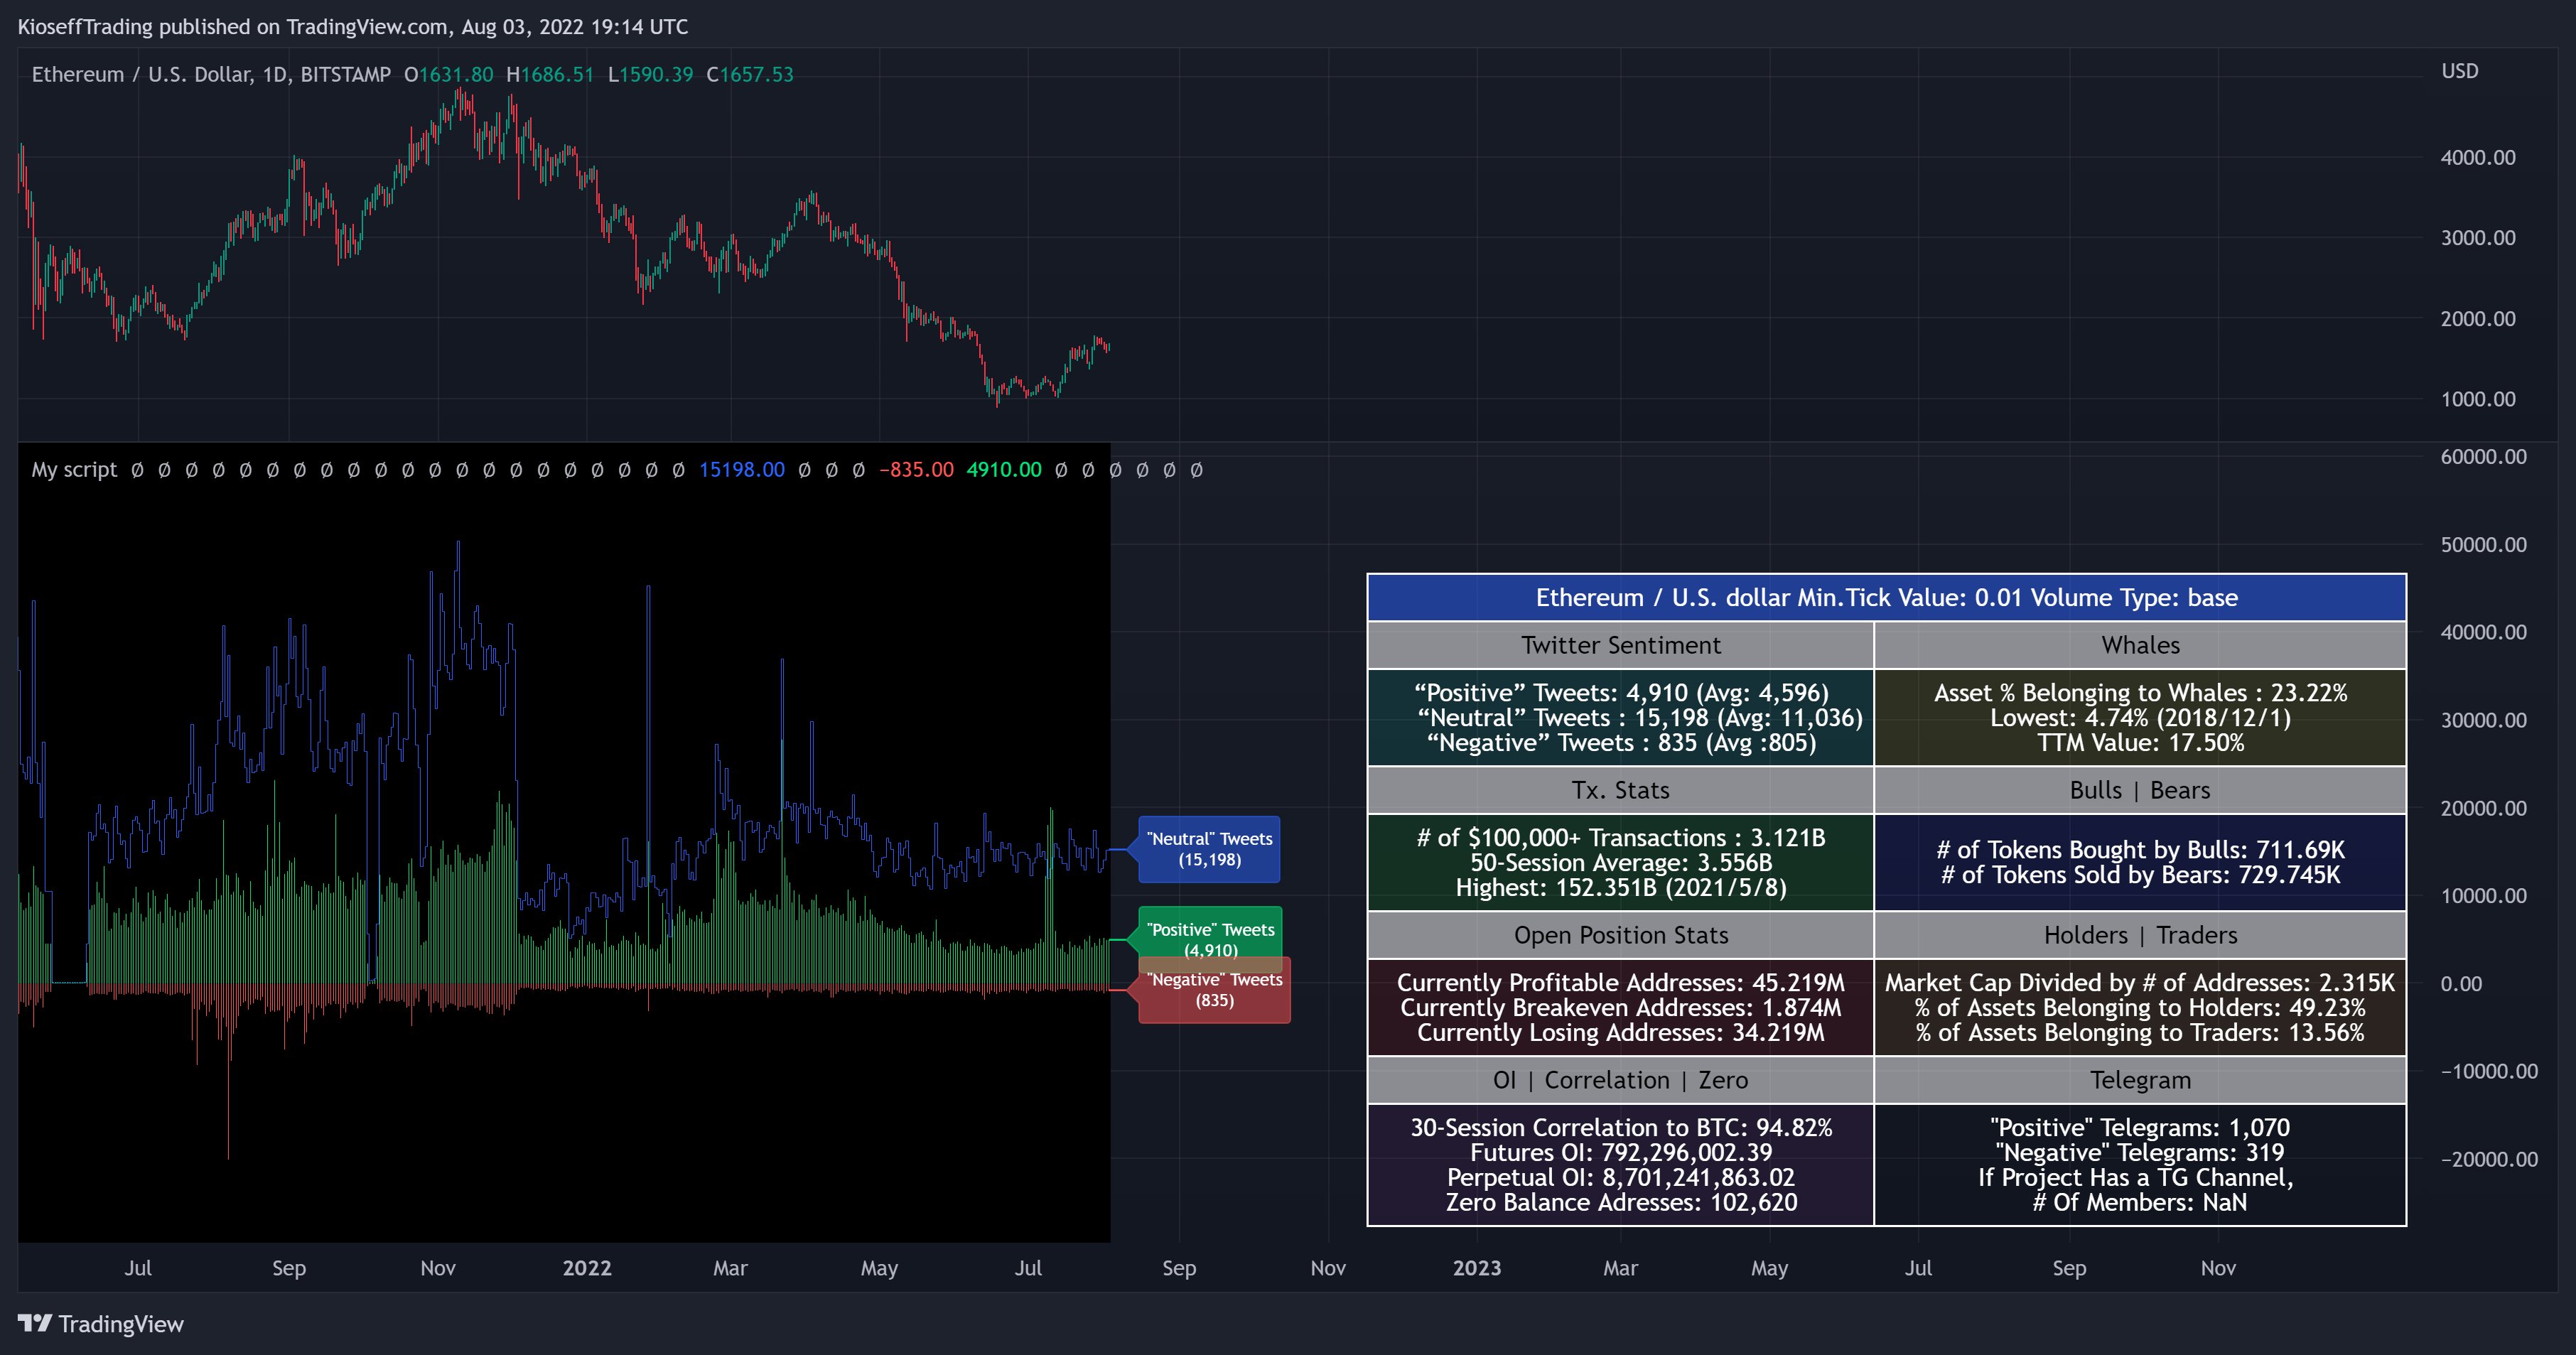This screenshot has width=2576, height=1355.
Task: Click the red -835.00 indicator value
Action: (x=916, y=470)
